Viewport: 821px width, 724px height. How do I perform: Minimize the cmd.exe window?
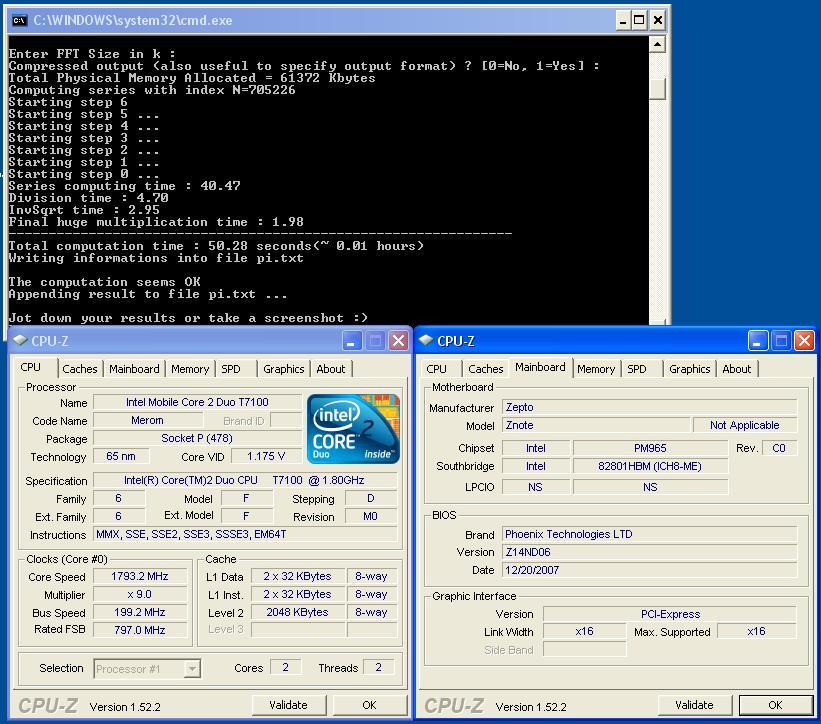click(x=623, y=20)
